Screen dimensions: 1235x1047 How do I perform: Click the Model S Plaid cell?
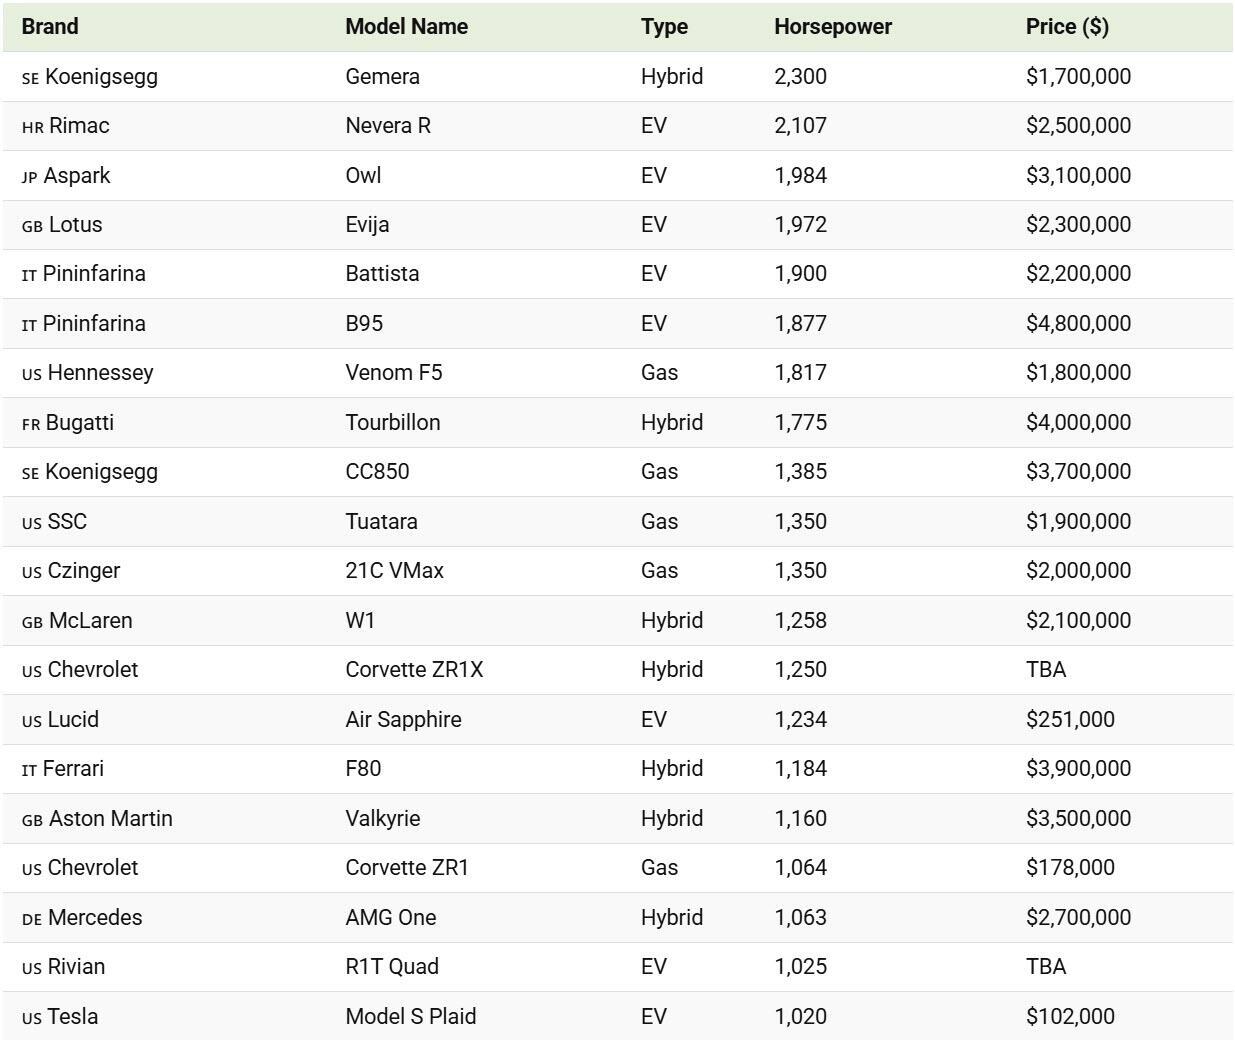[x=410, y=1017]
